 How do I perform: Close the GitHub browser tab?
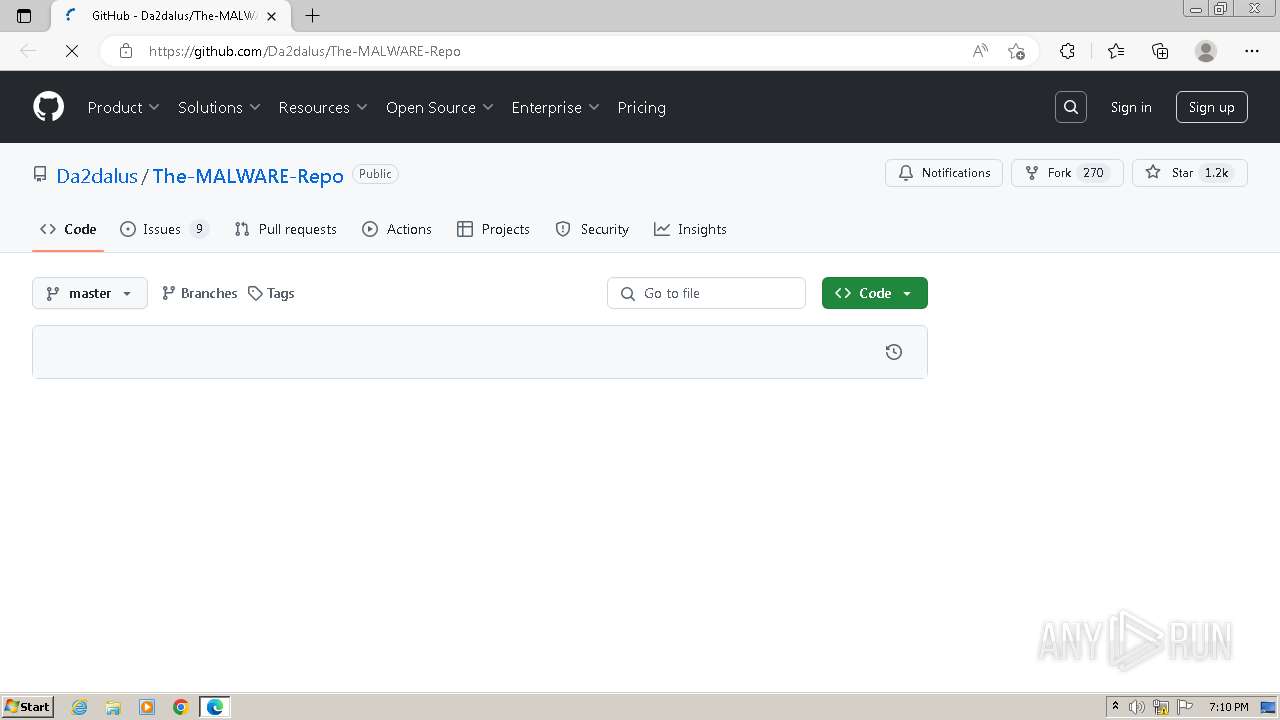(271, 16)
